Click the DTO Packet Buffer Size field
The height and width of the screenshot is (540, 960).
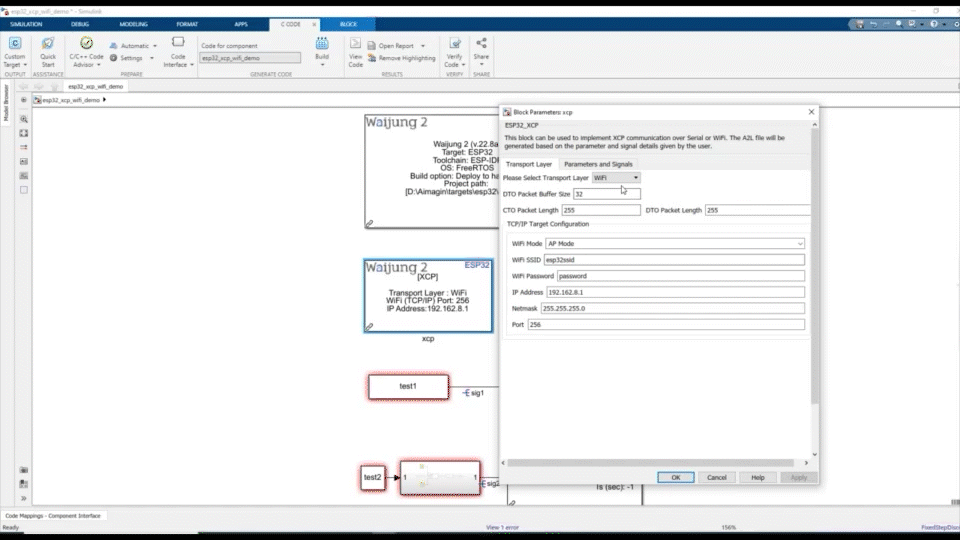[606, 194]
